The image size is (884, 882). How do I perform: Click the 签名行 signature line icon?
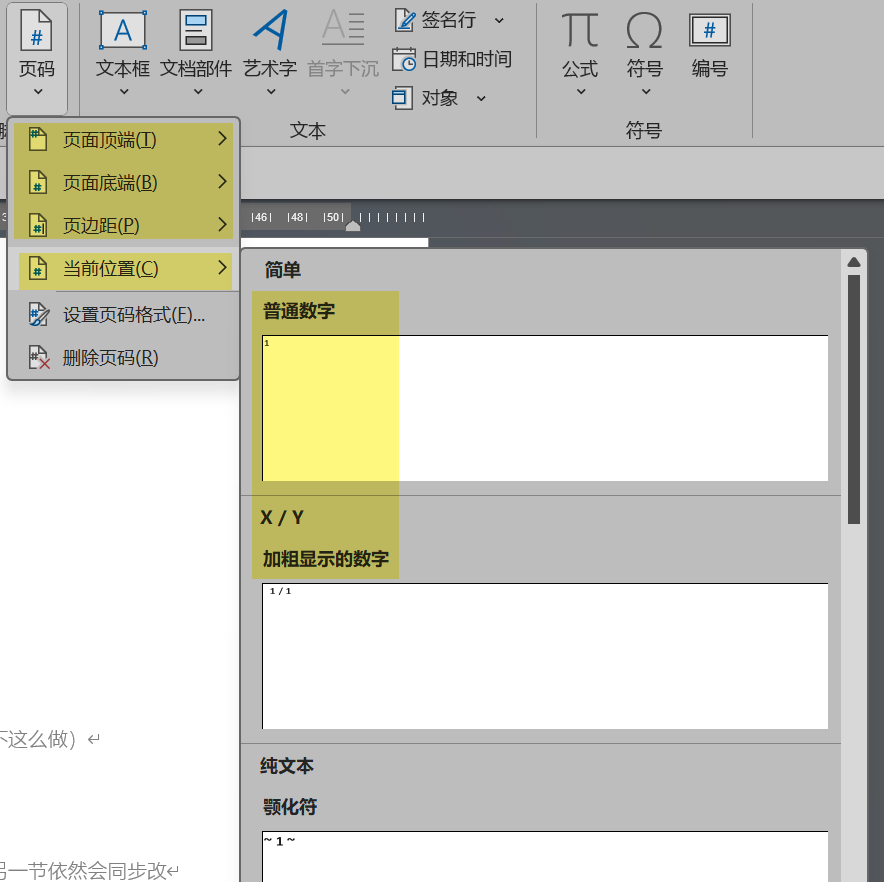[404, 20]
